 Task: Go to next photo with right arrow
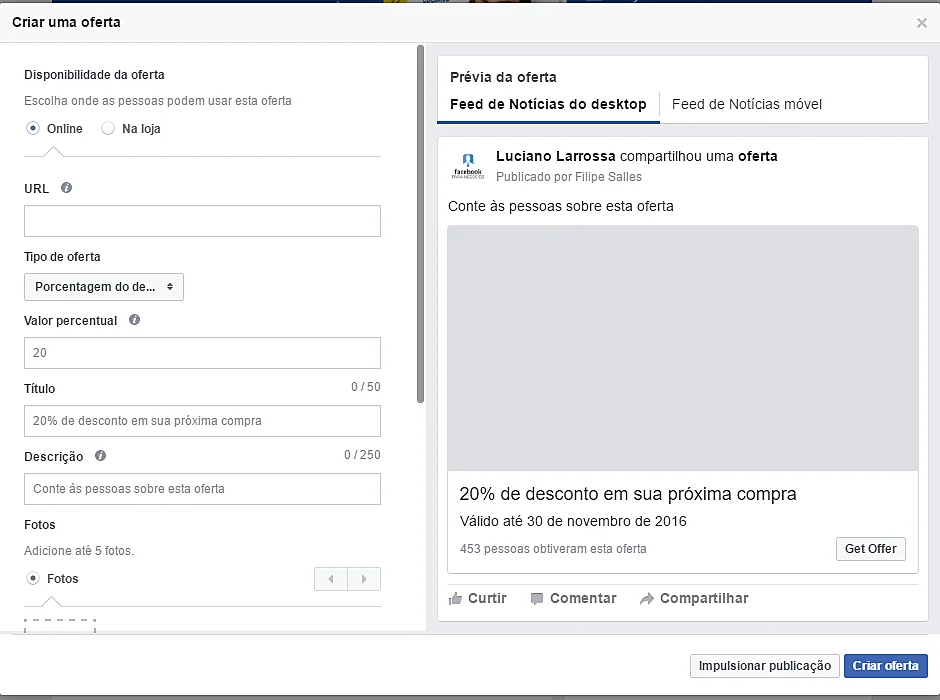click(364, 579)
